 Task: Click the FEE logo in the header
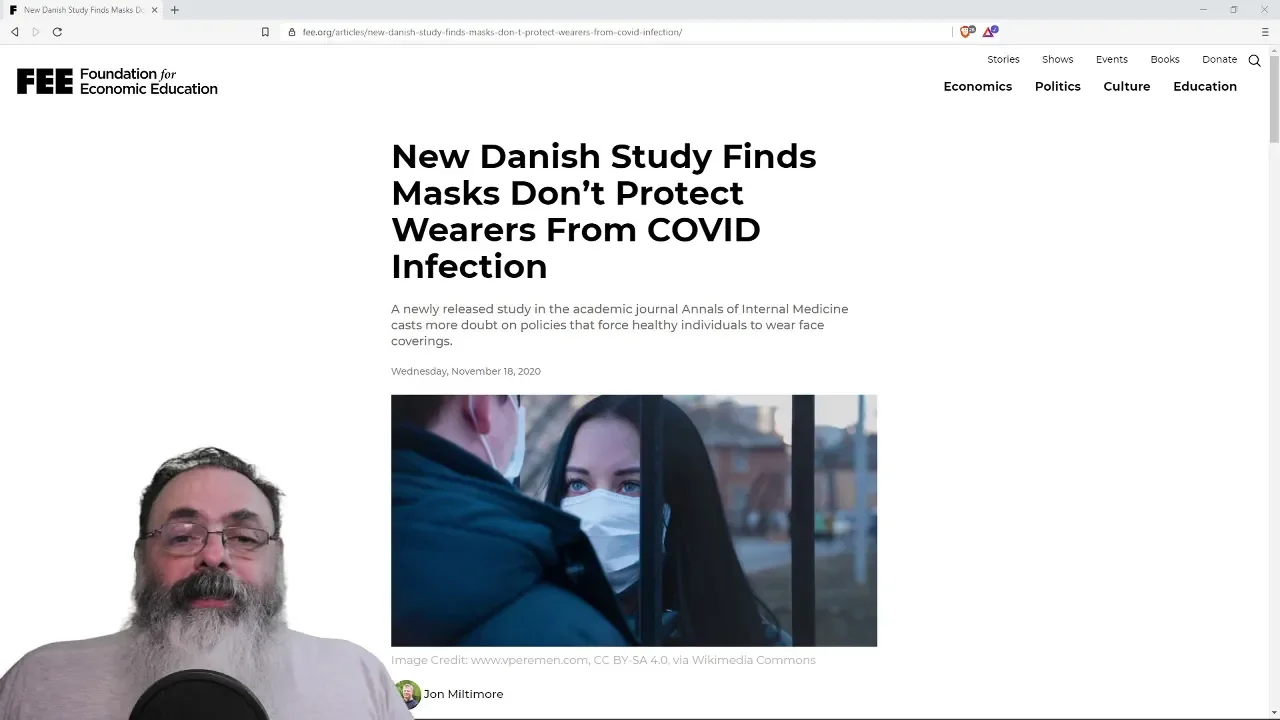coord(117,81)
